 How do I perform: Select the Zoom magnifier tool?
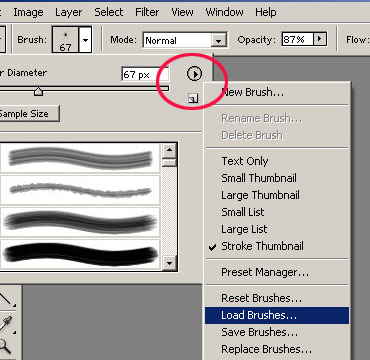click(5, 347)
